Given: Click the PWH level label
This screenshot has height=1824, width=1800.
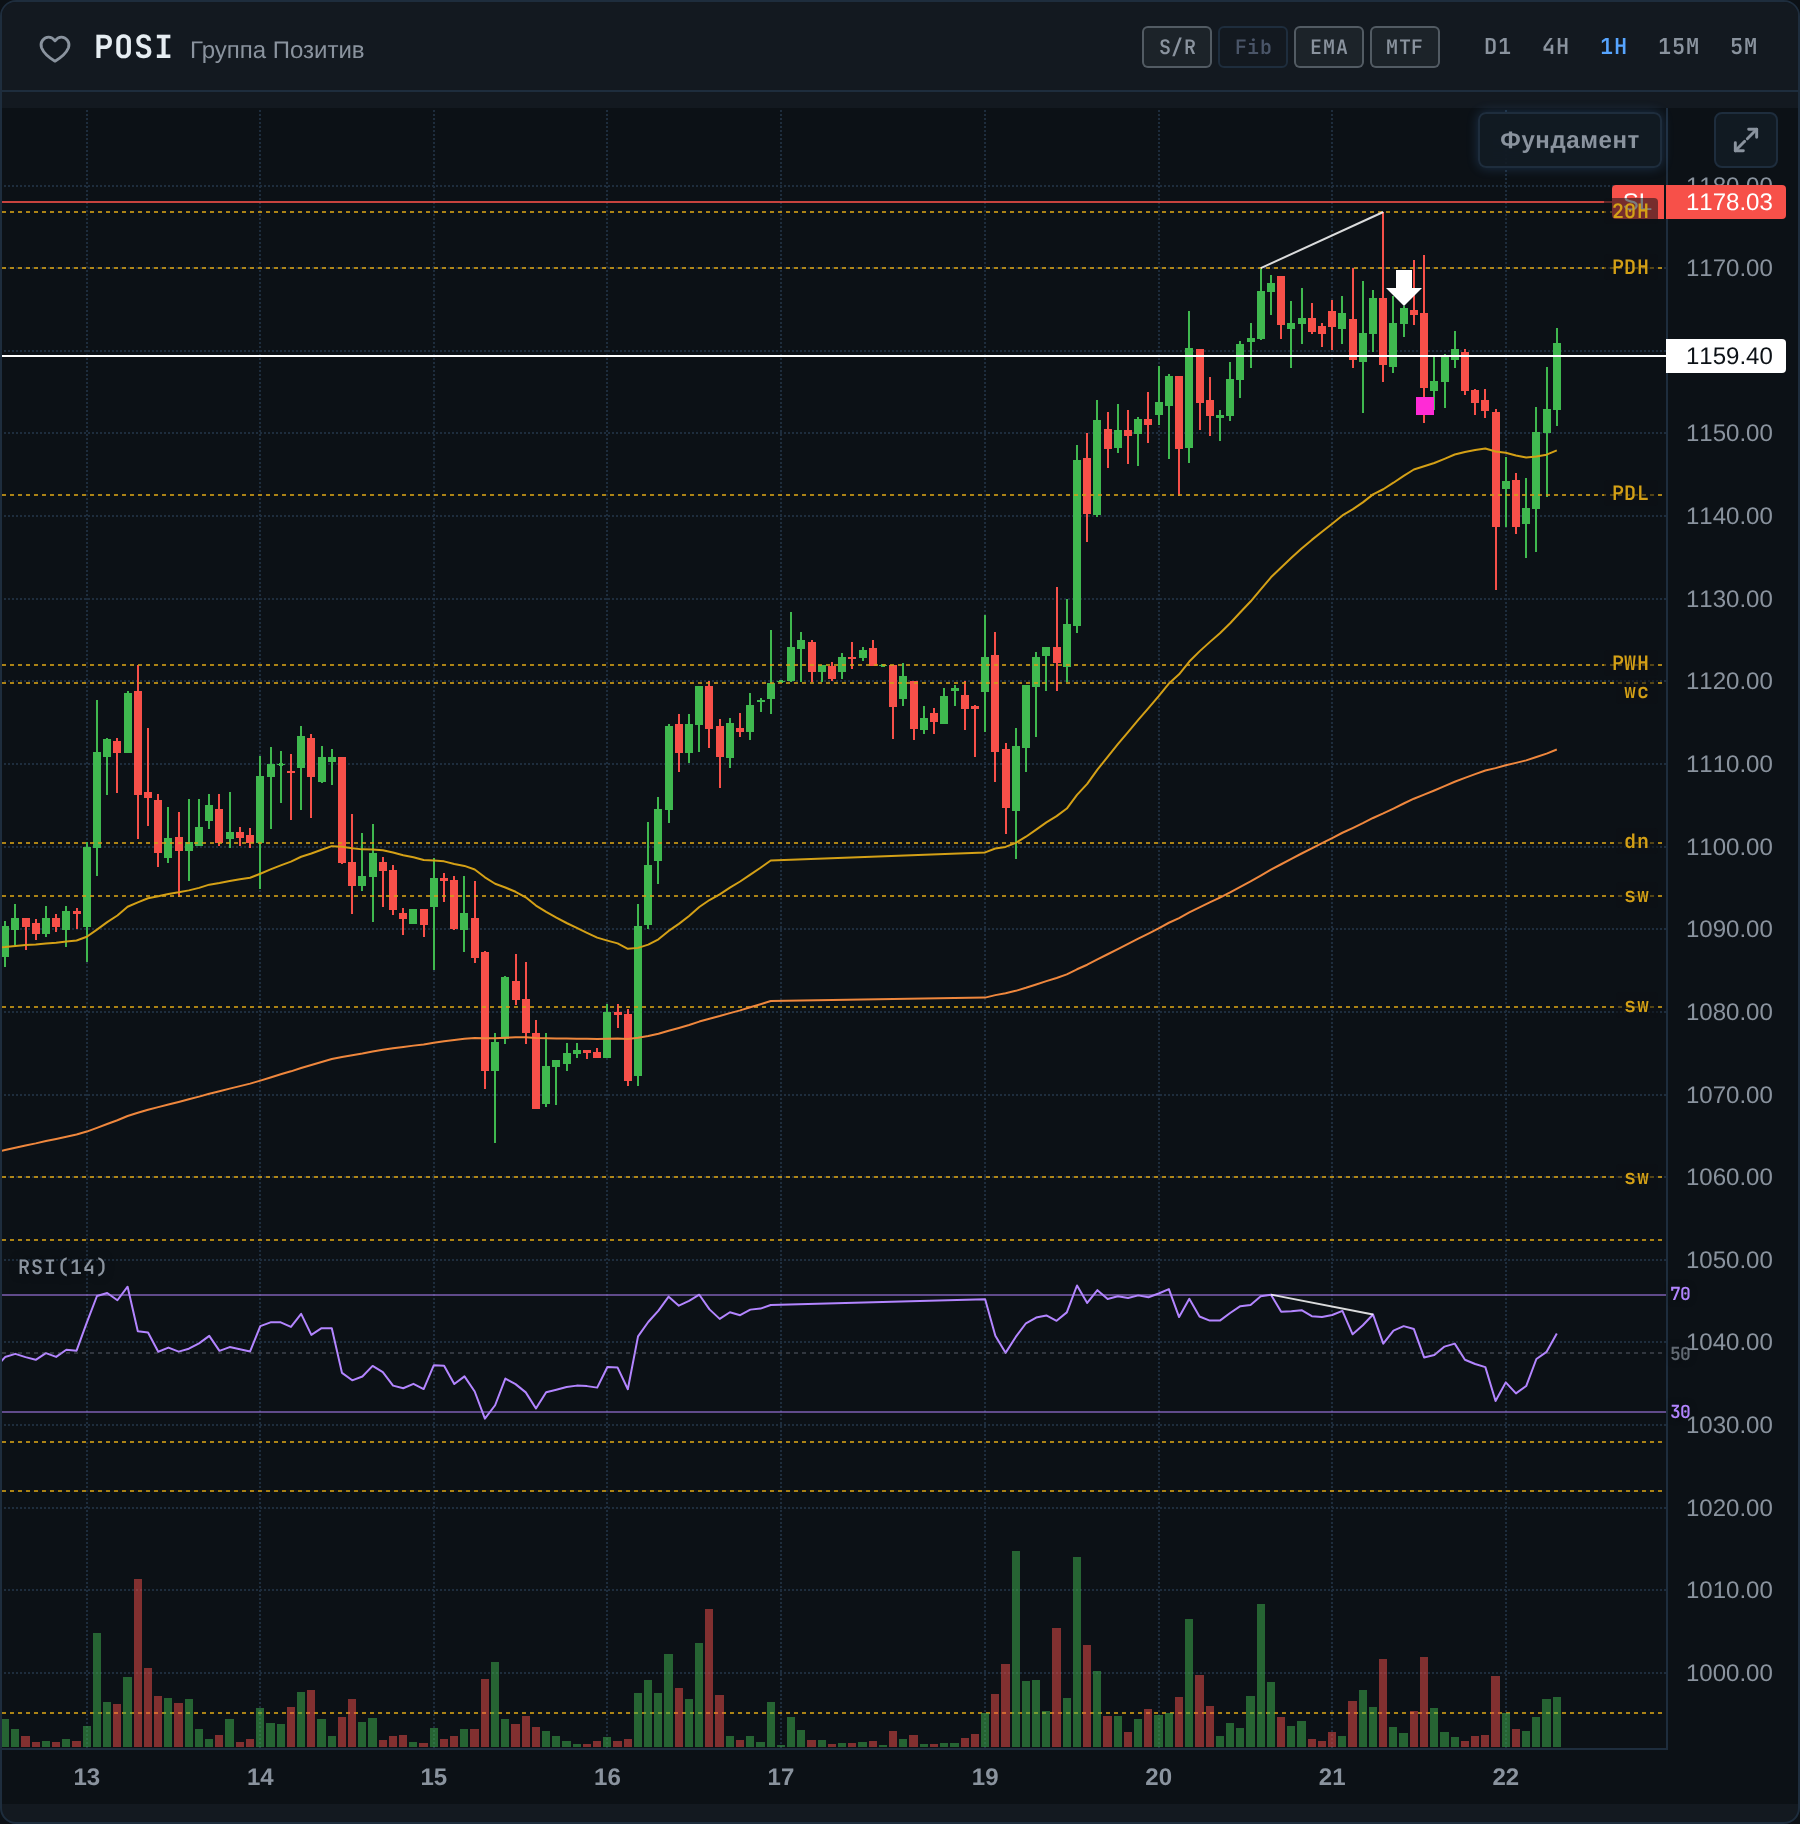Looking at the screenshot, I should click(x=1630, y=663).
